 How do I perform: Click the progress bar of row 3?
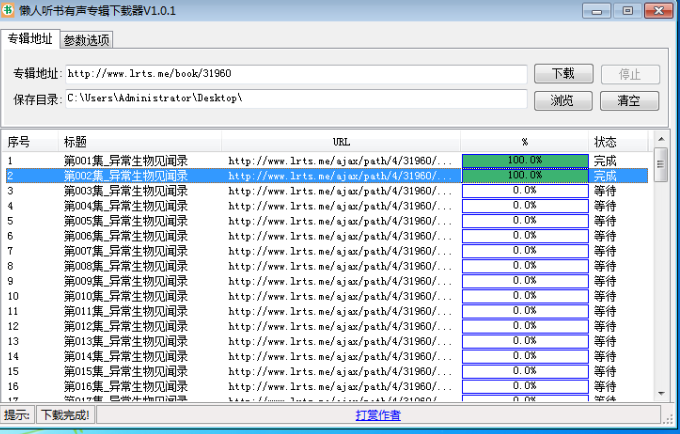(x=524, y=191)
